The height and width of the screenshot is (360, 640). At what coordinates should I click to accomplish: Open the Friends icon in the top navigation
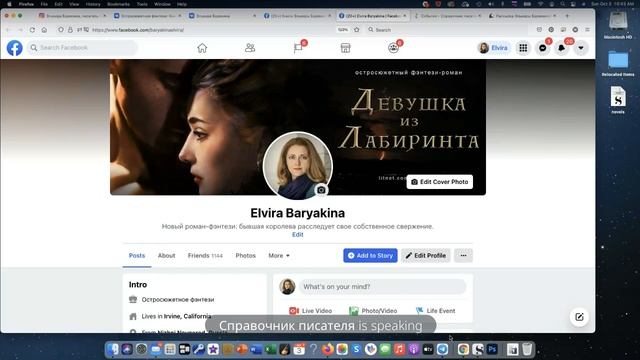[250, 48]
